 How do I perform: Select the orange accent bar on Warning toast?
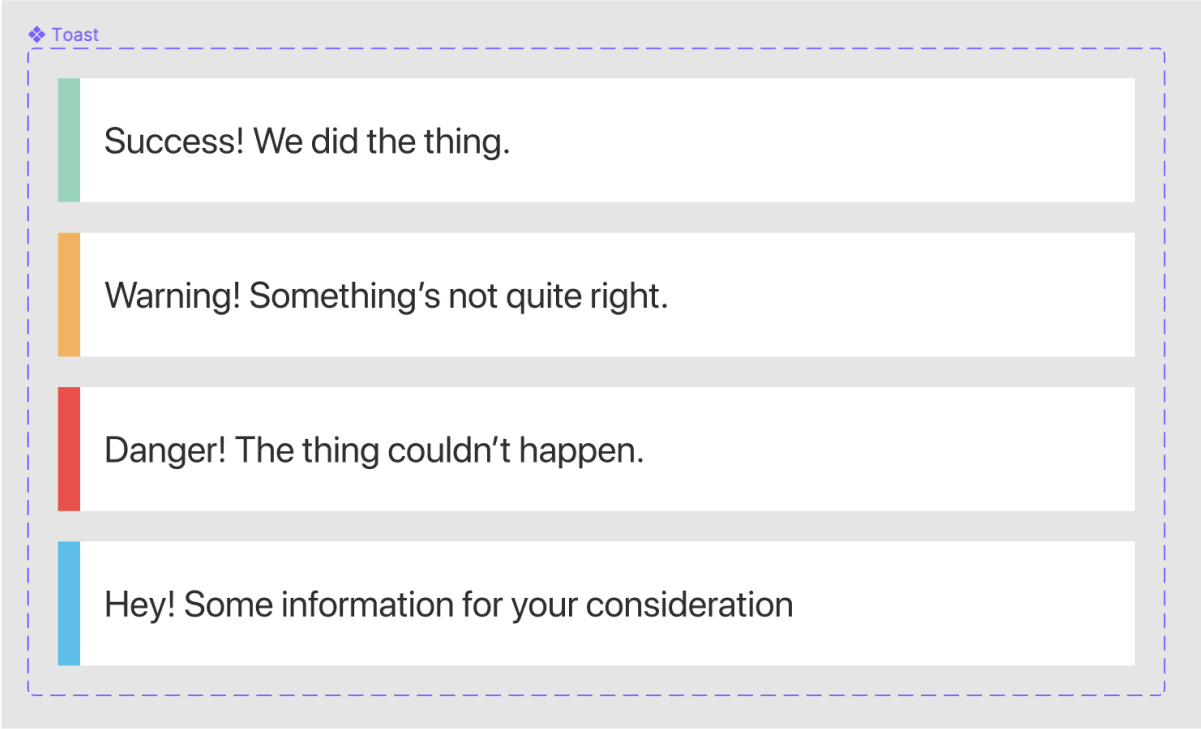point(69,295)
